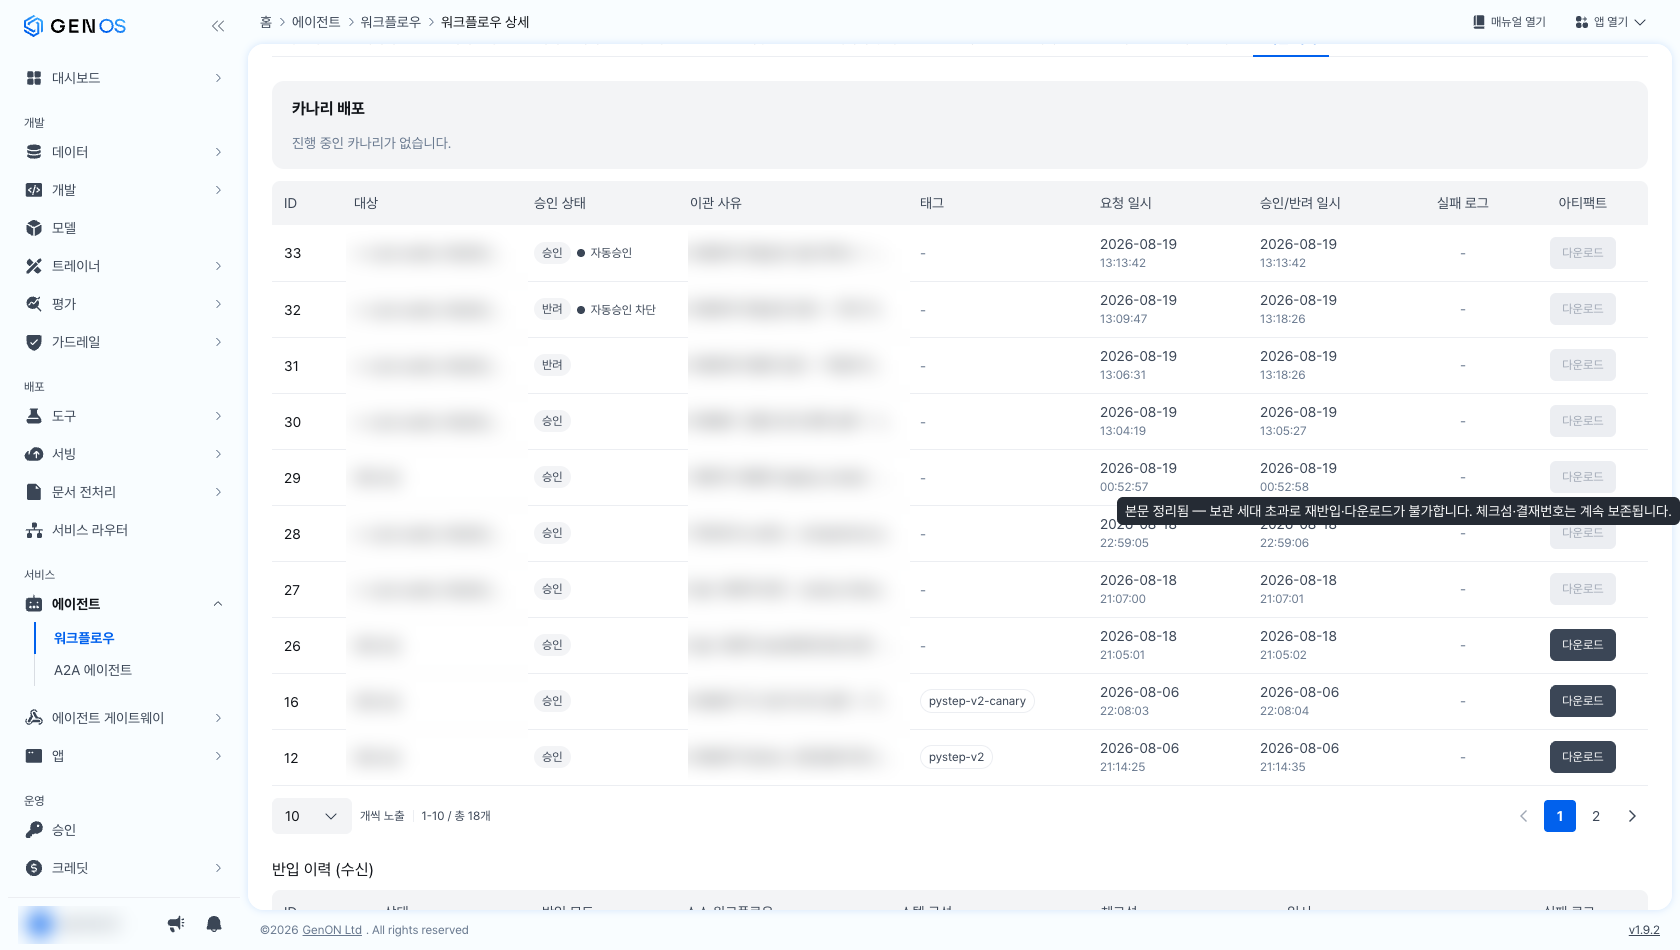
Task: Open the 모델 cube icon
Action: tap(34, 228)
